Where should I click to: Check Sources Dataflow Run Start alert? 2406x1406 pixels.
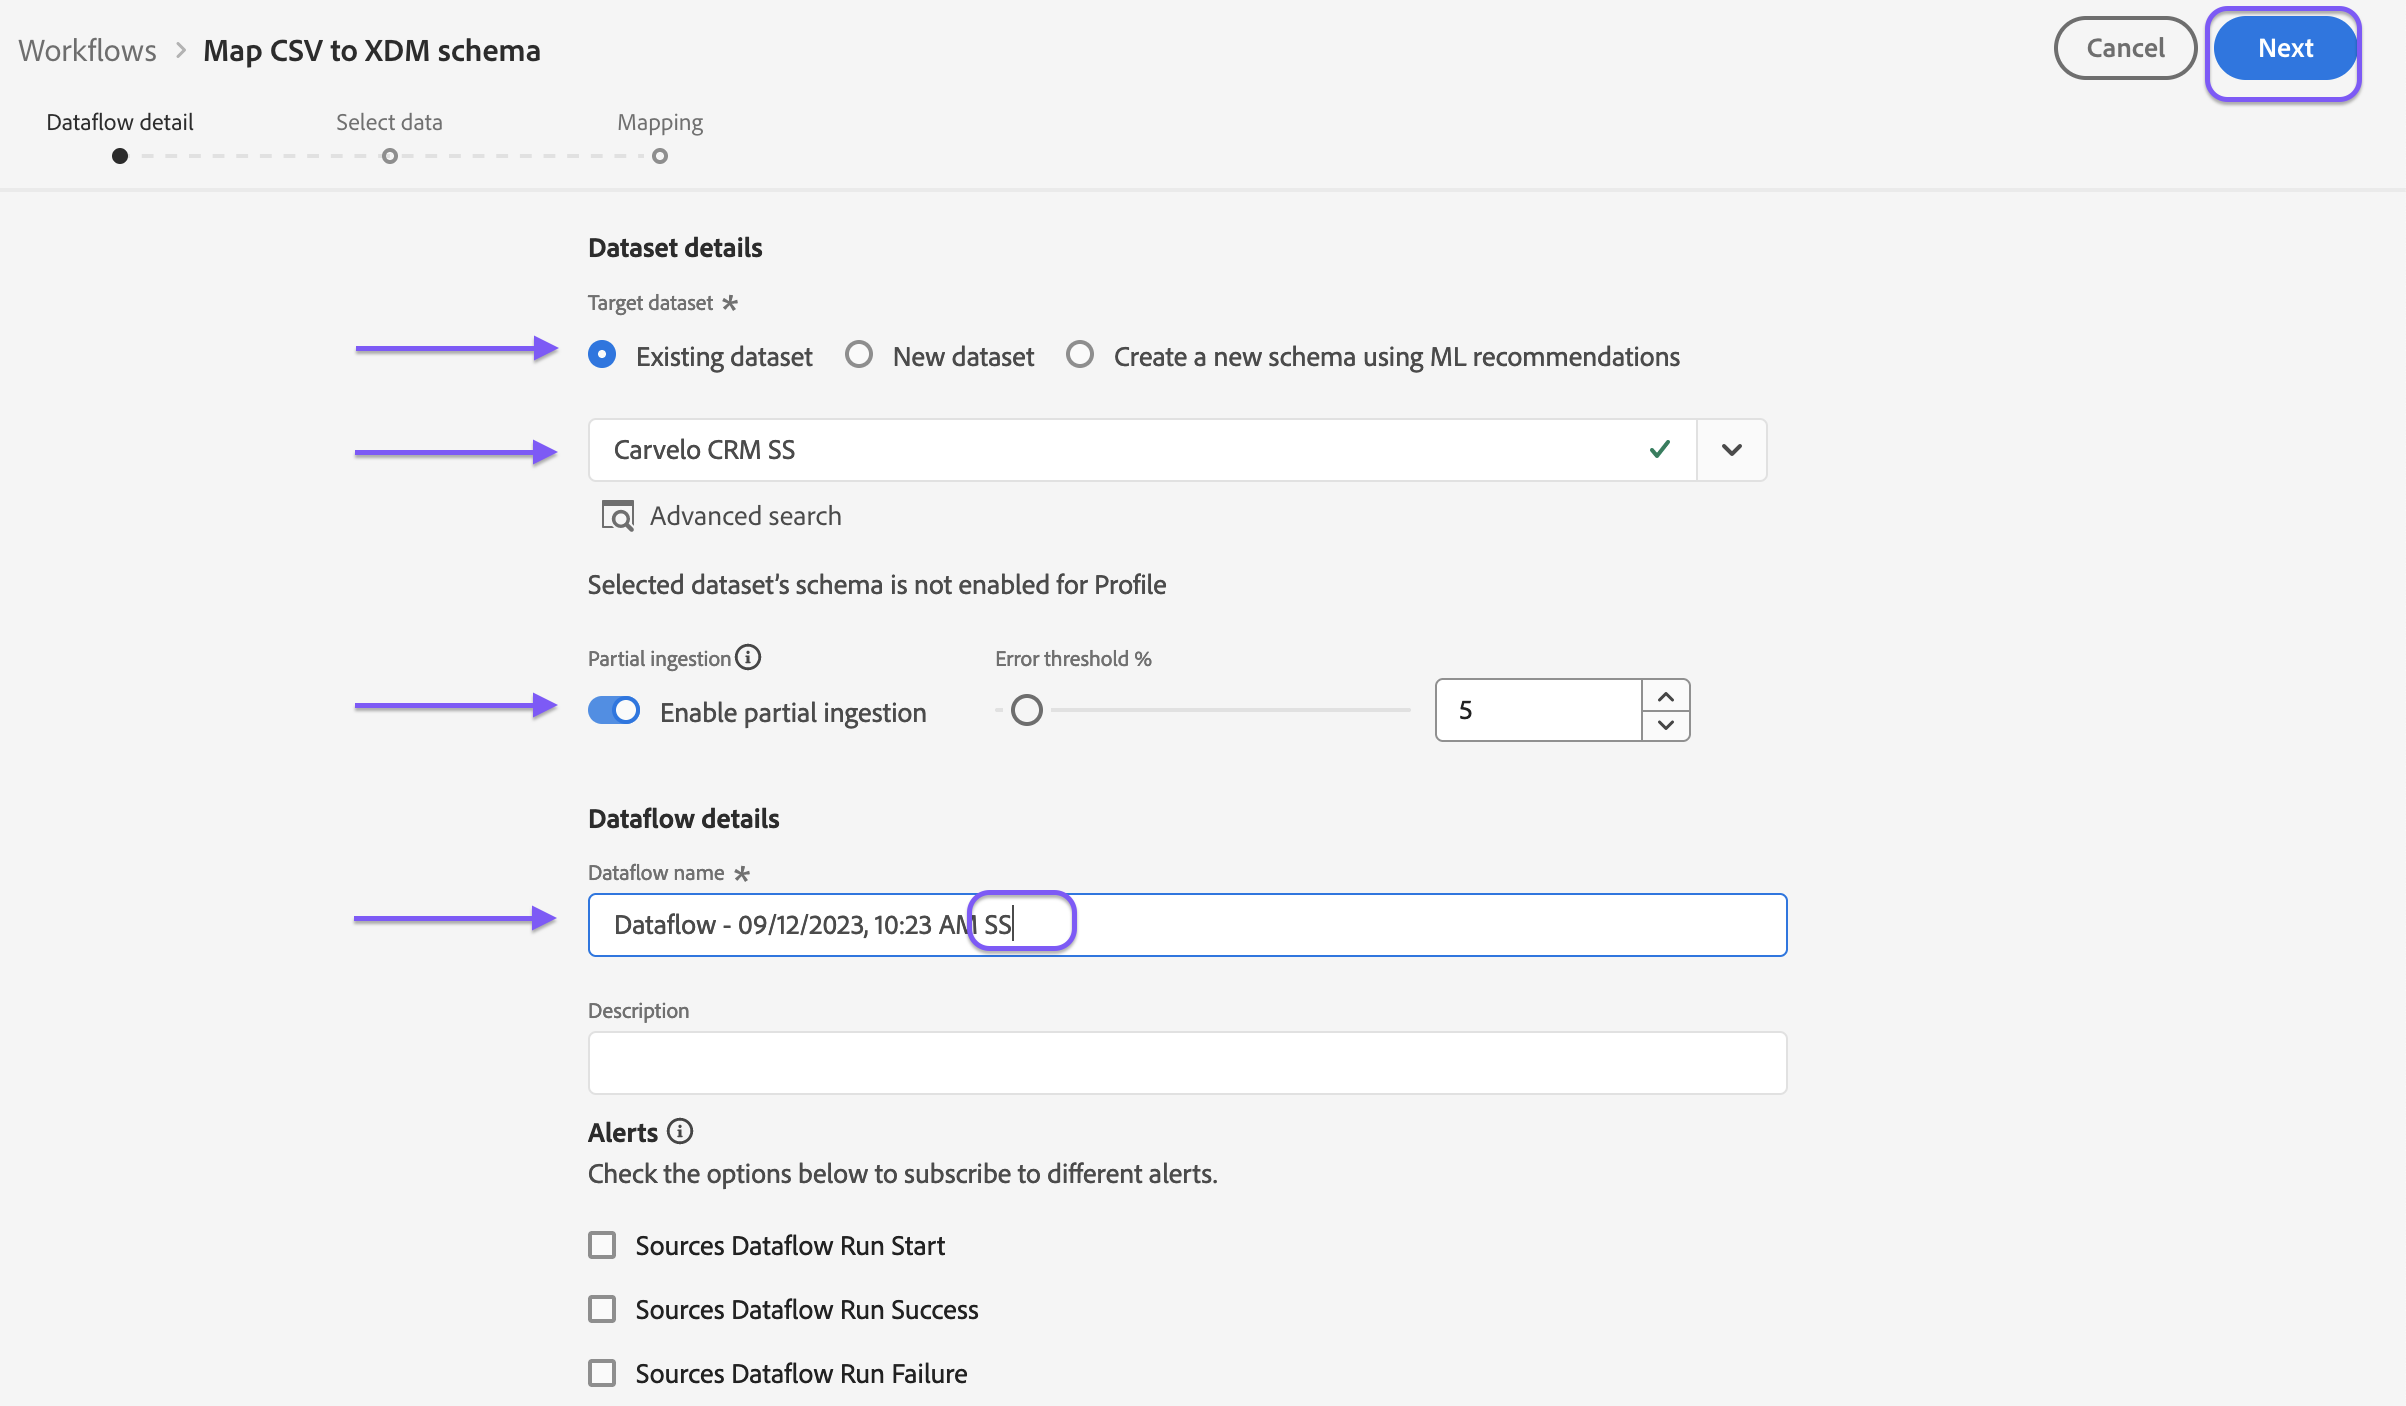click(x=602, y=1245)
